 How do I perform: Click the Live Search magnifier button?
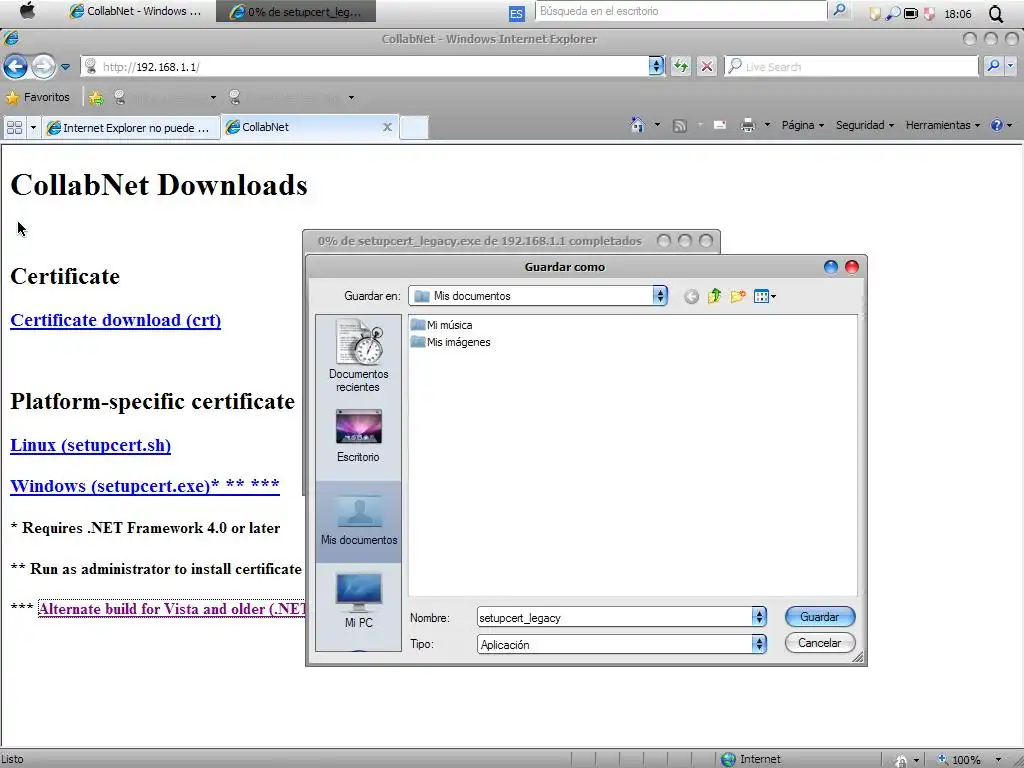pos(993,66)
